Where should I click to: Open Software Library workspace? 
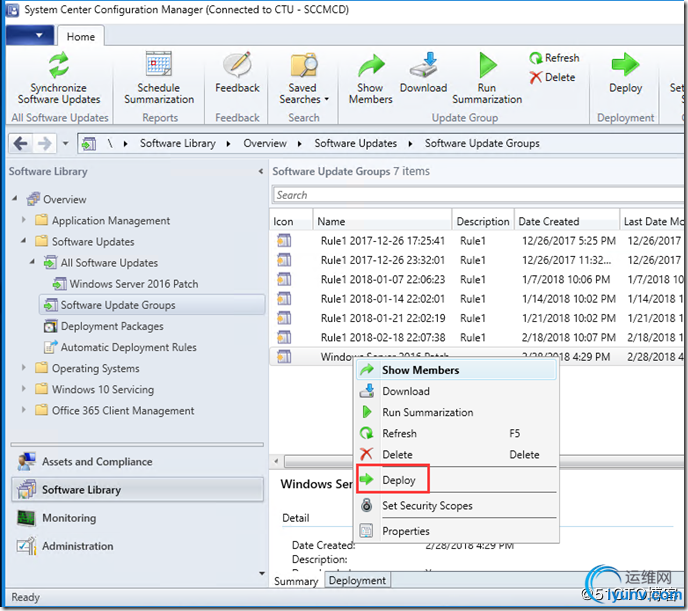137,490
